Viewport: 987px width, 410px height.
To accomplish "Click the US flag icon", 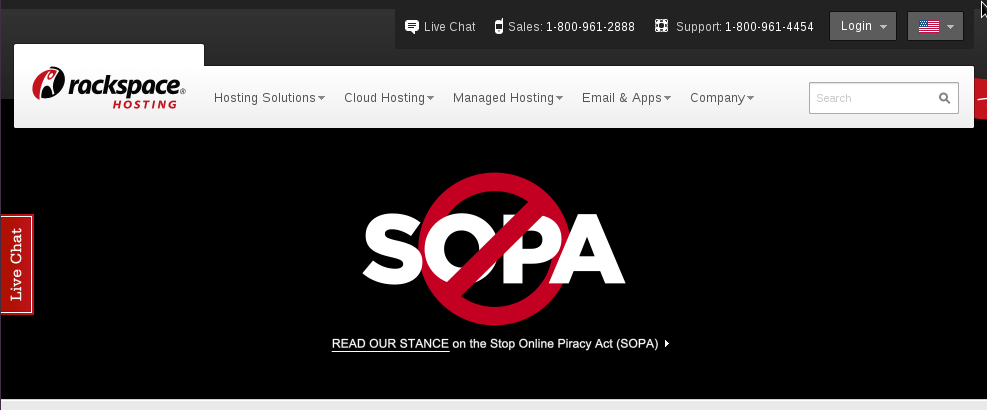I will [928, 27].
